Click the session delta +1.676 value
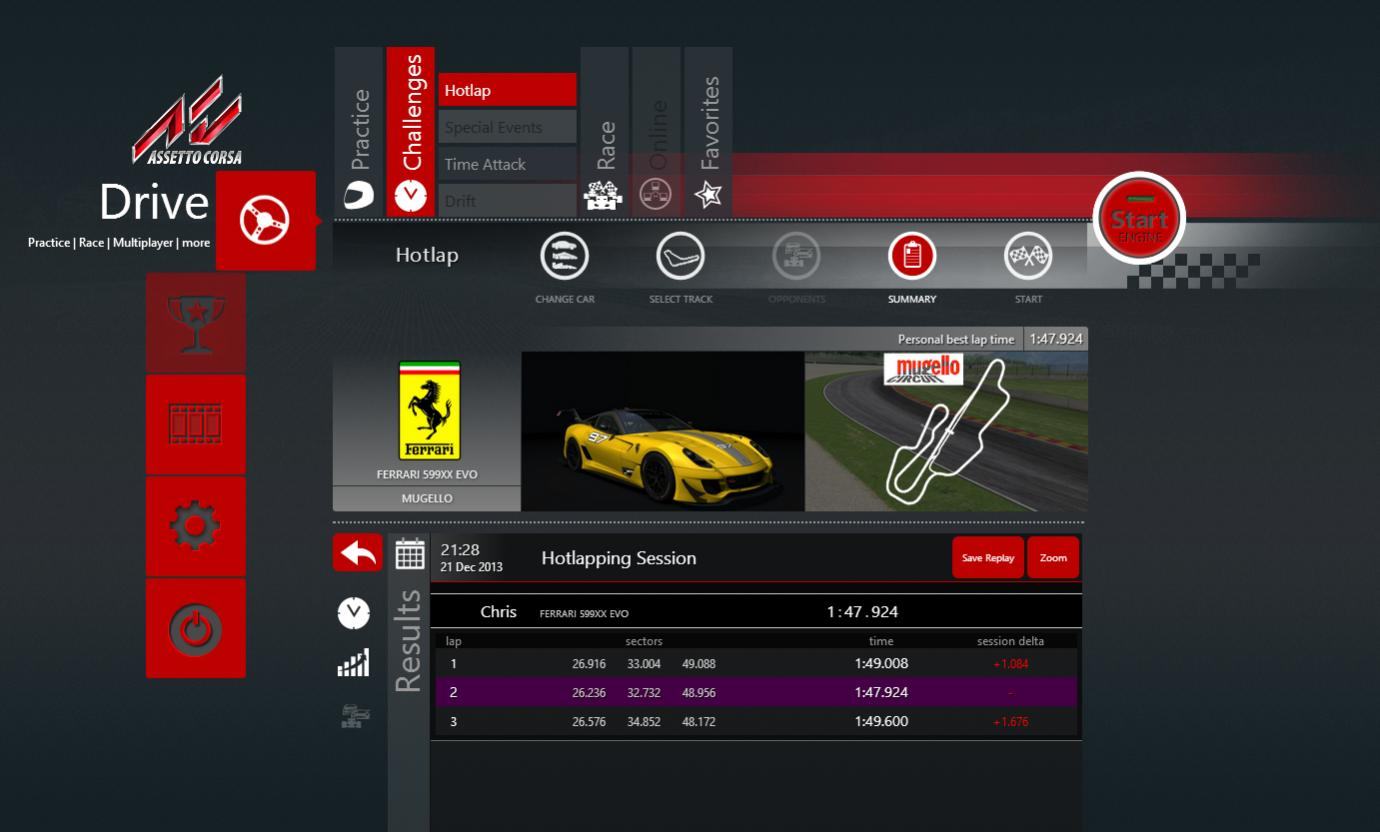This screenshot has height=832, width=1380. (x=1010, y=722)
